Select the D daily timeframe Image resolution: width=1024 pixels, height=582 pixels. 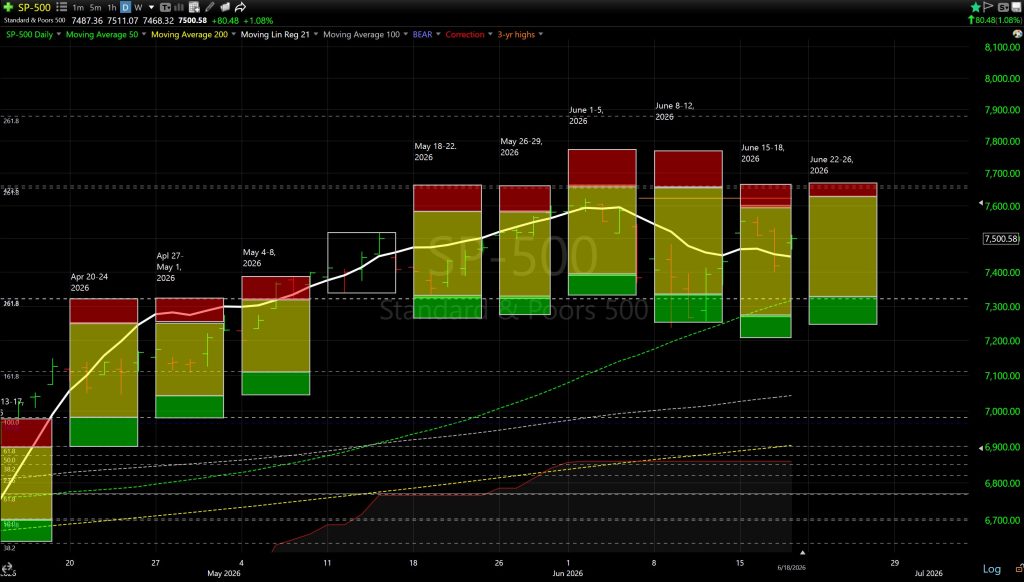[125, 7]
